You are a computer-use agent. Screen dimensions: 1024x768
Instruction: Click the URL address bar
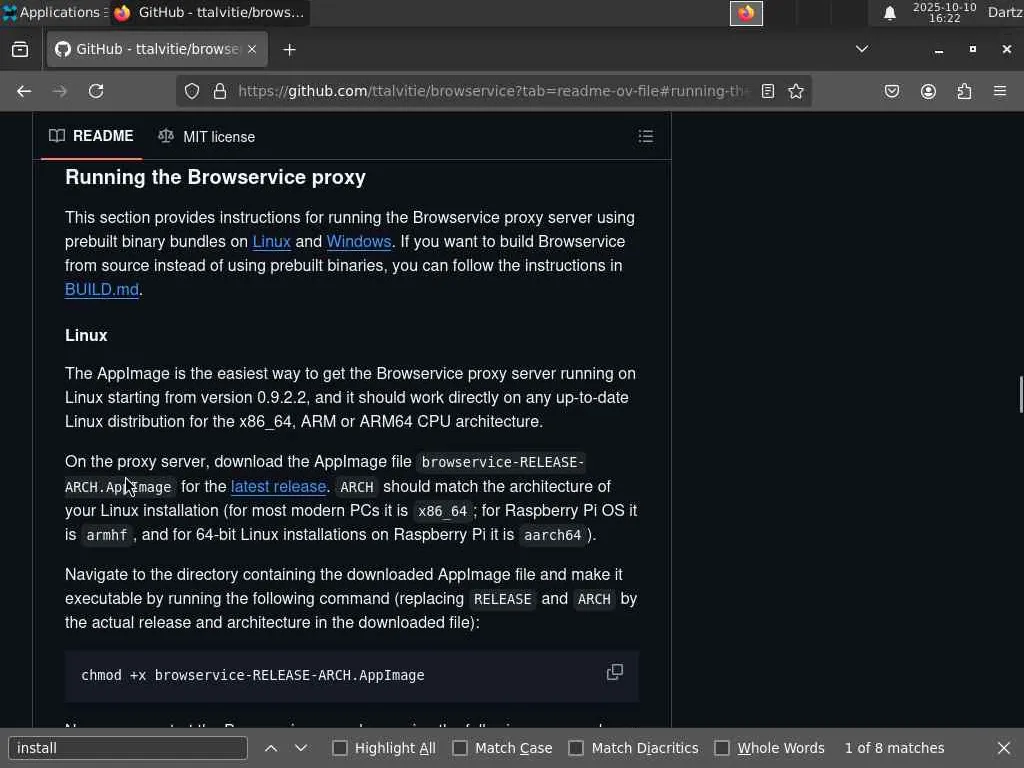[x=493, y=91]
